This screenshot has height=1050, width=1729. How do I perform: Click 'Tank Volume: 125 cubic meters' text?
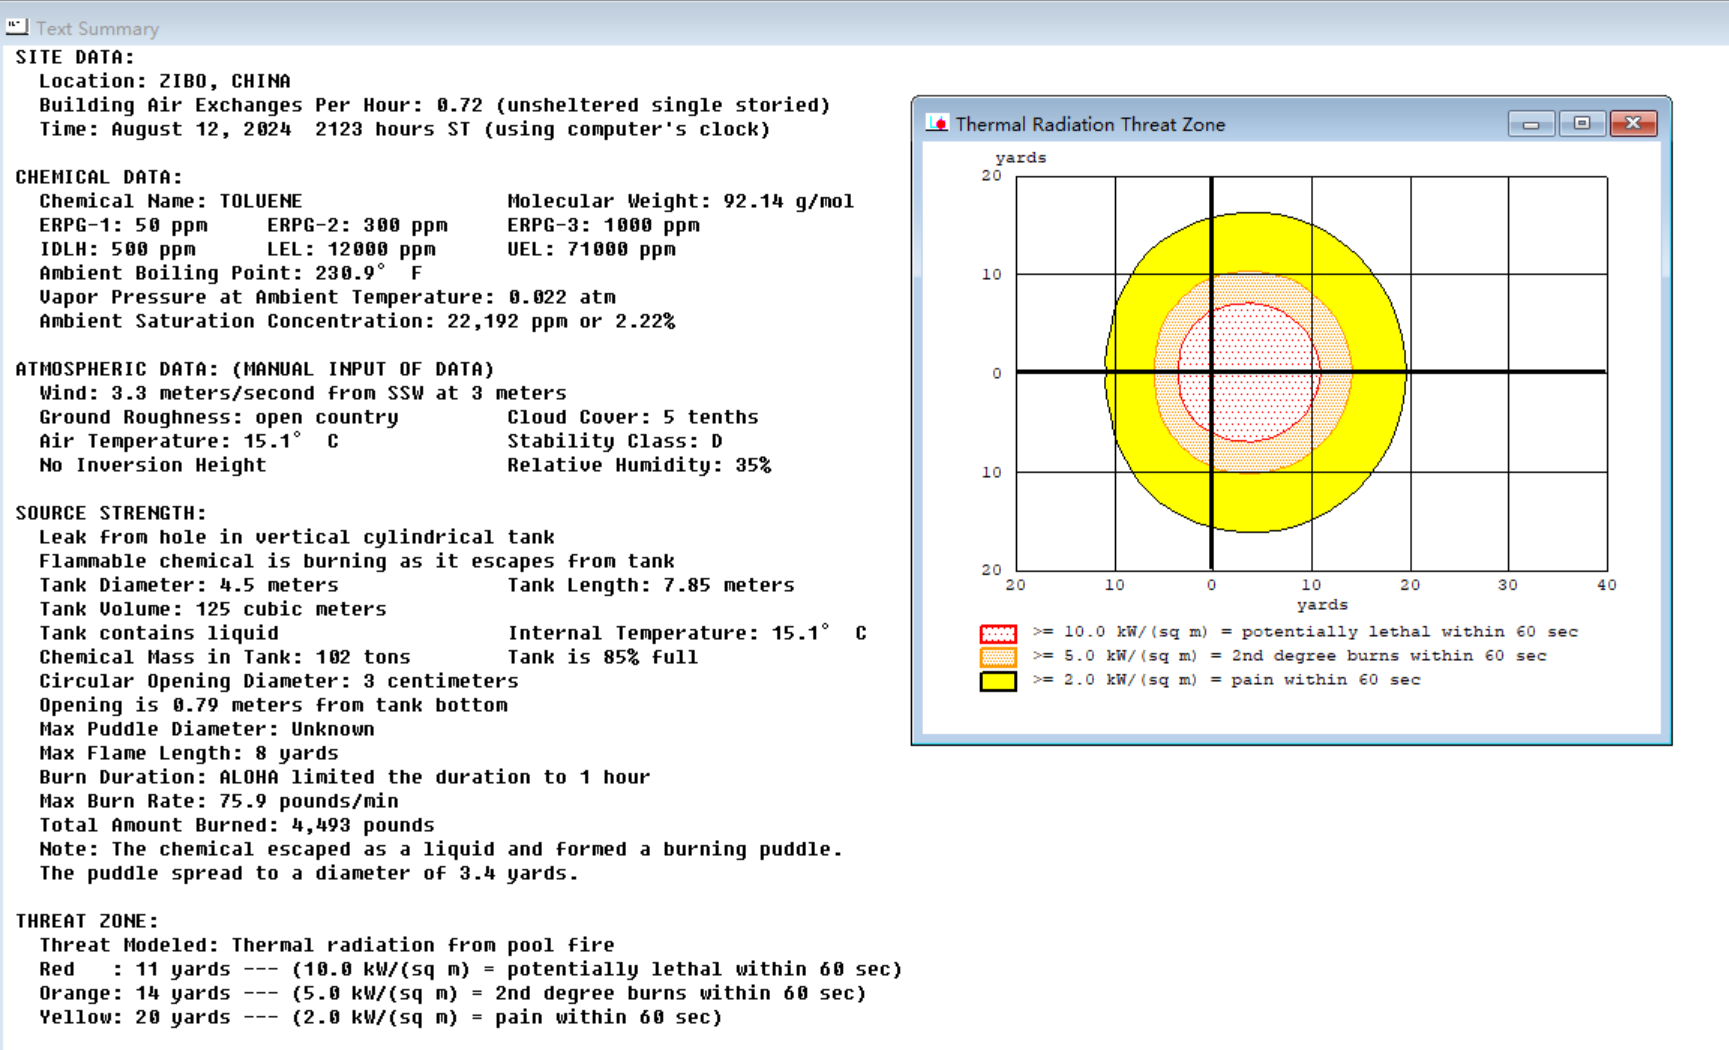pos(212,609)
